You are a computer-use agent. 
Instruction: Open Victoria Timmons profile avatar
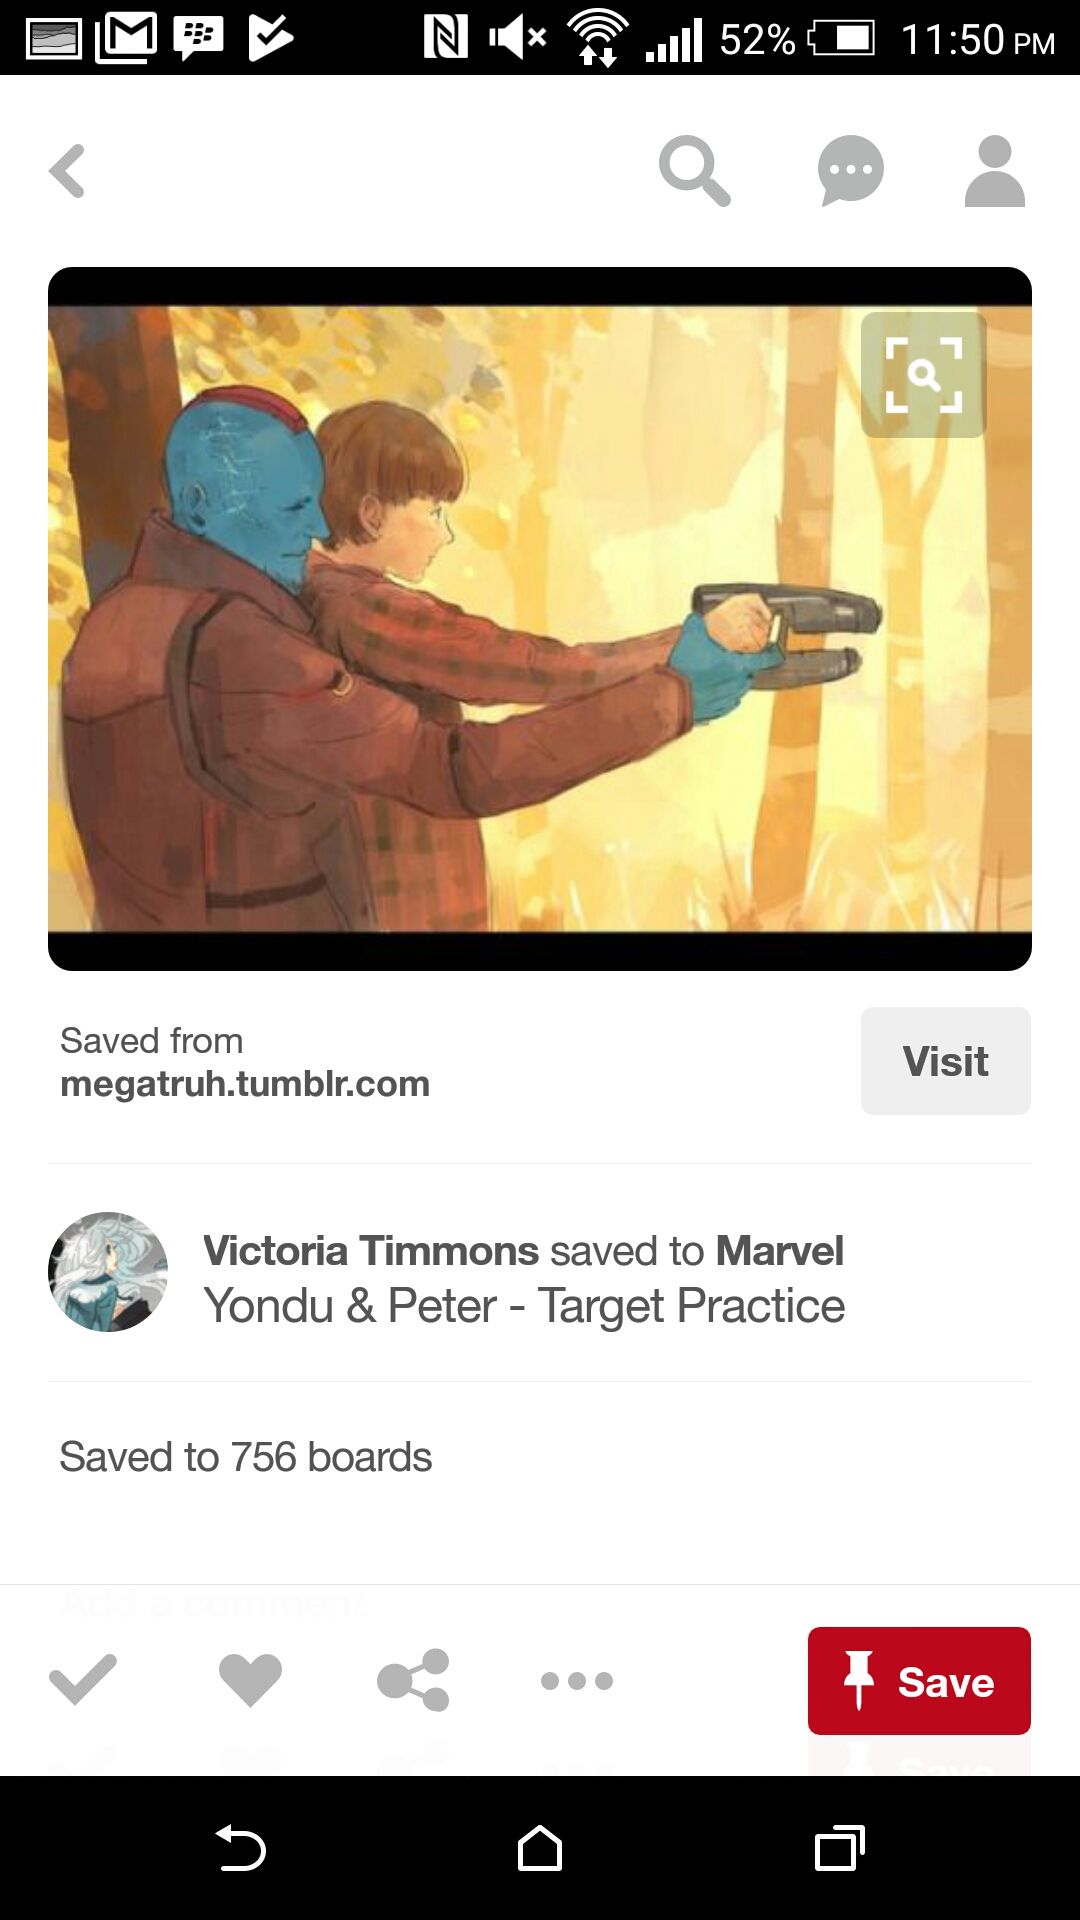pyautogui.click(x=108, y=1272)
